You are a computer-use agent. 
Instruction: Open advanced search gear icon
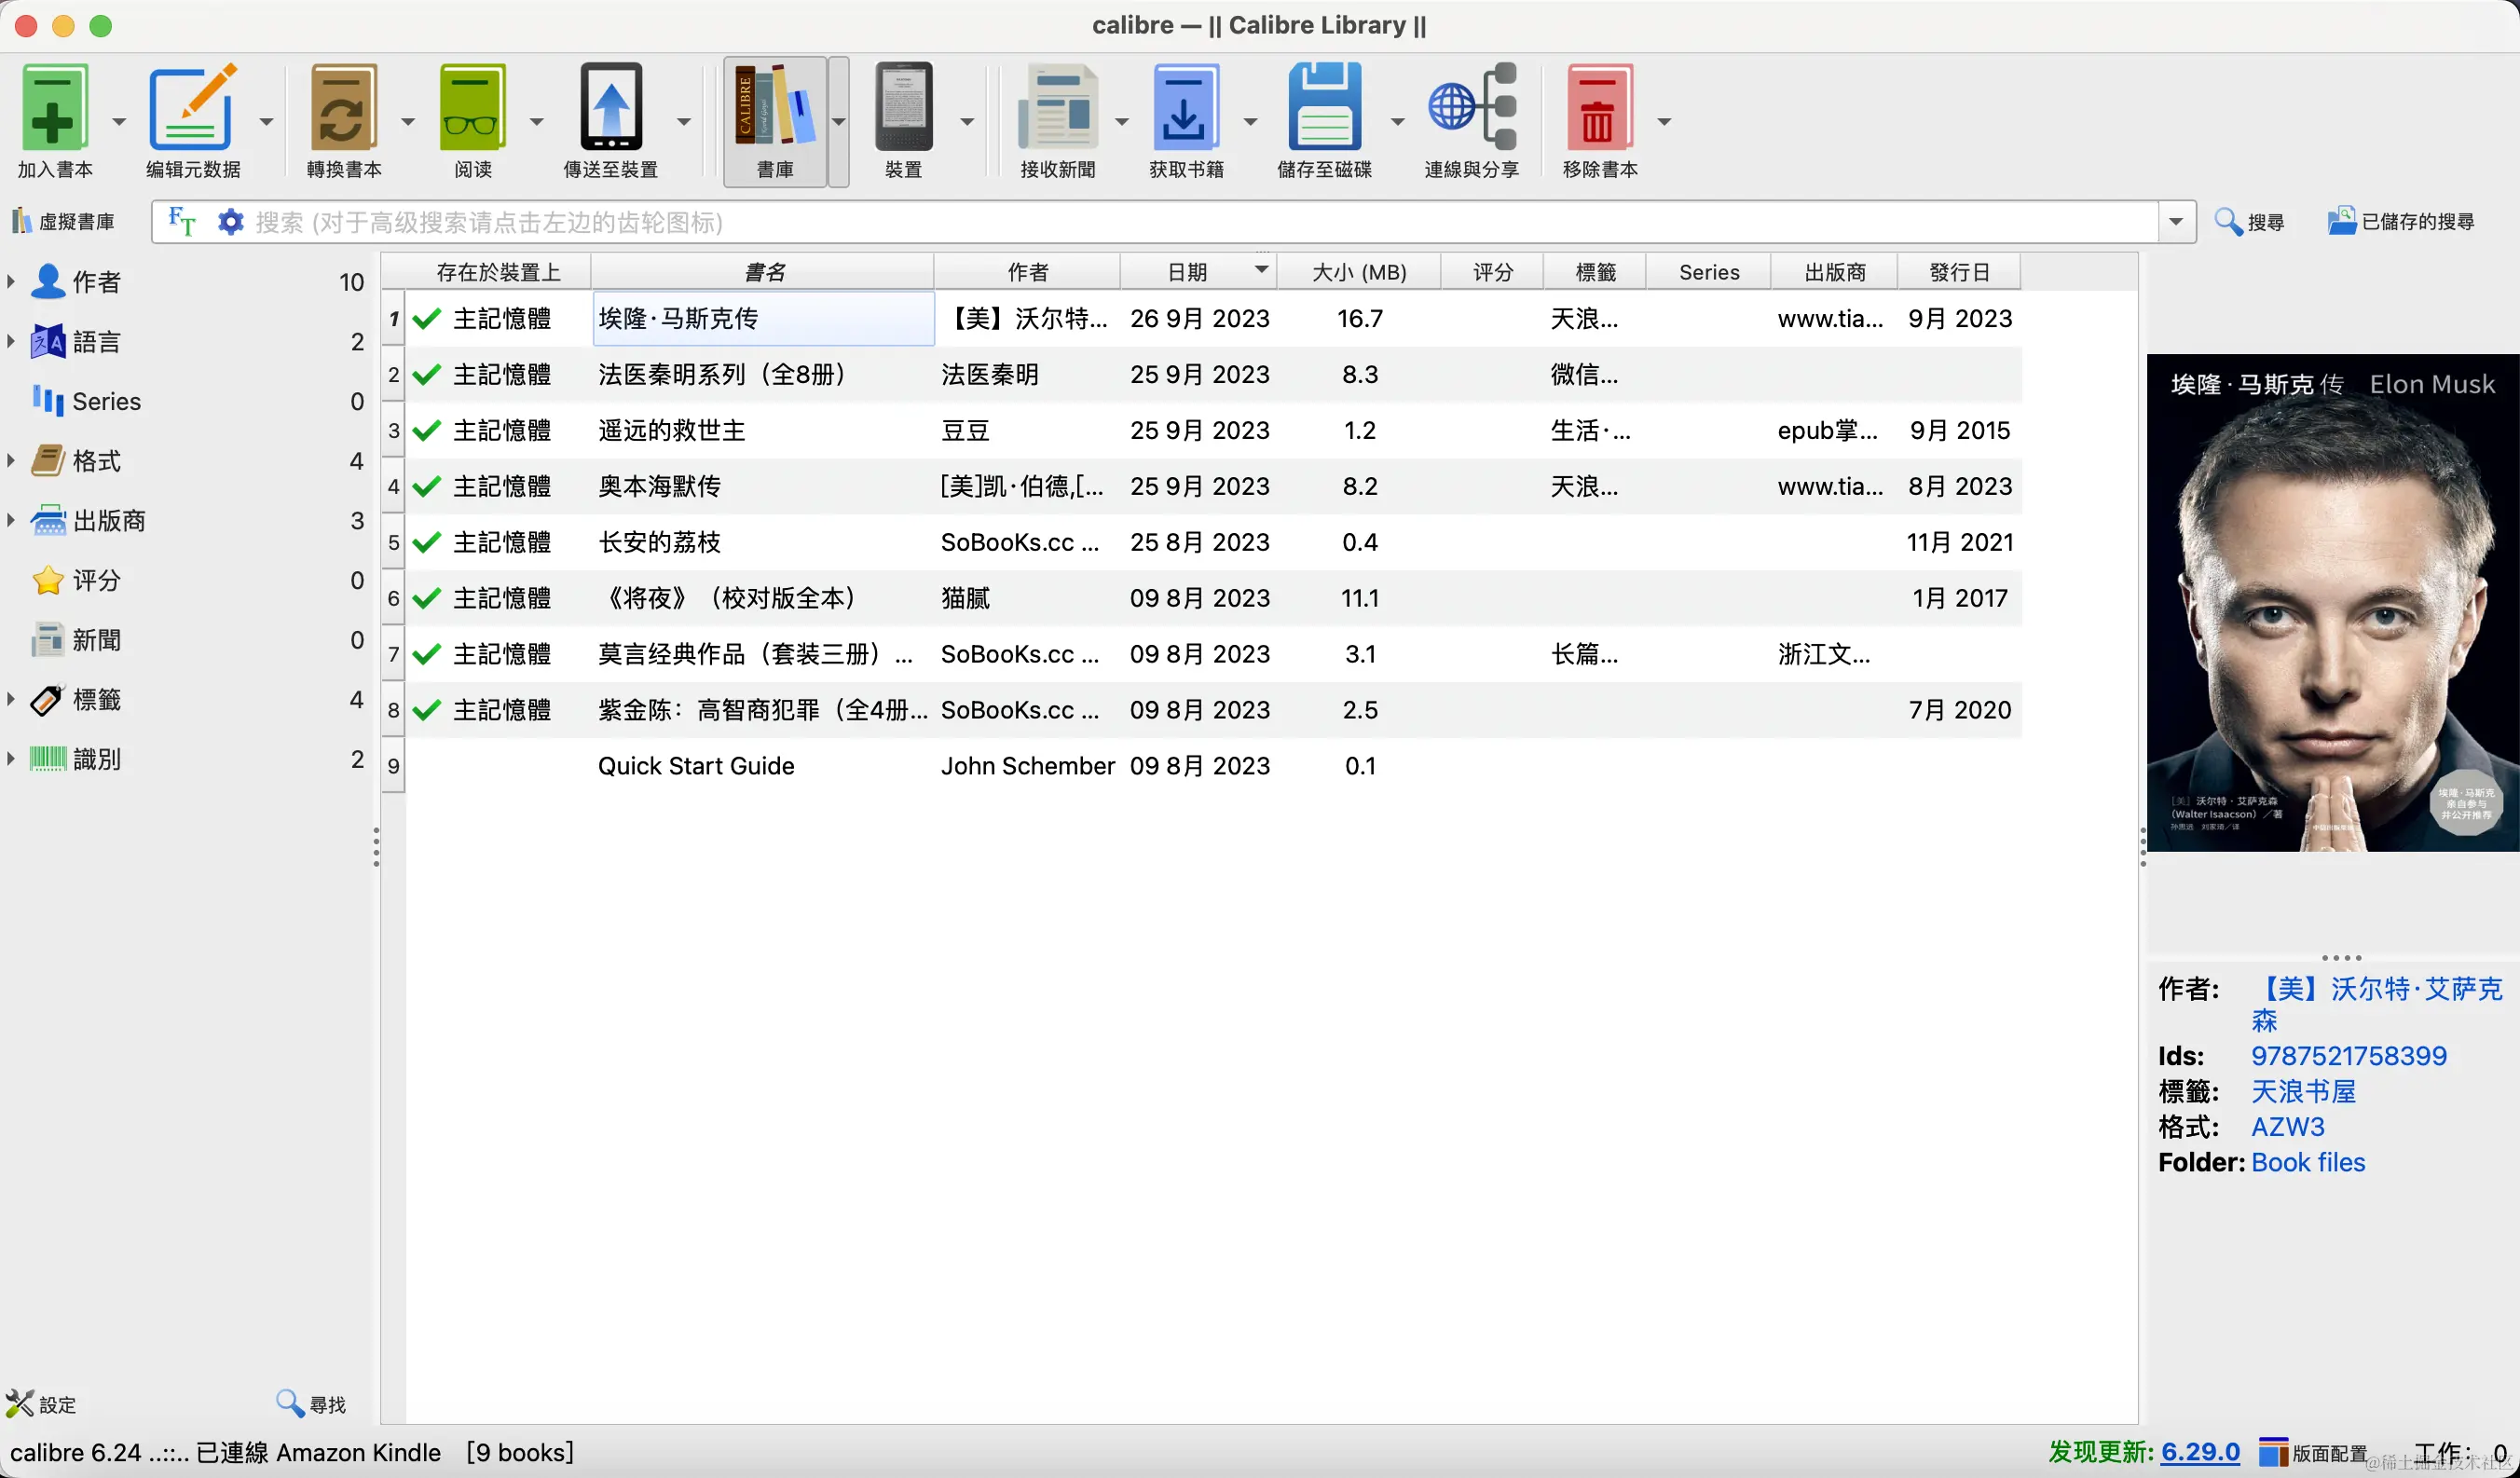point(231,221)
